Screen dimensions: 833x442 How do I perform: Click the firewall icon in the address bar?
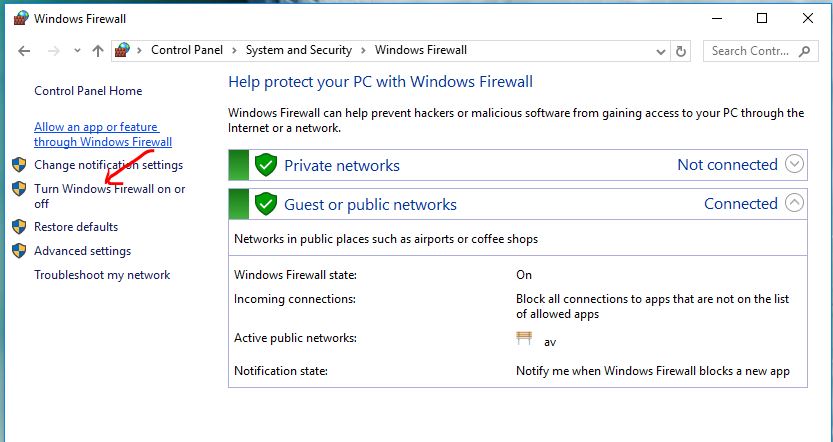(124, 50)
